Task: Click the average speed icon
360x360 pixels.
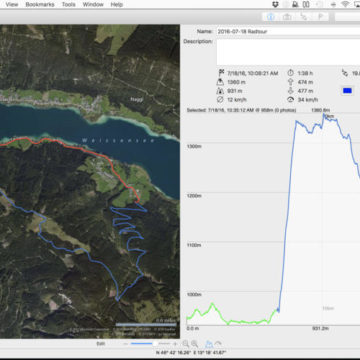Action: [x=220, y=100]
